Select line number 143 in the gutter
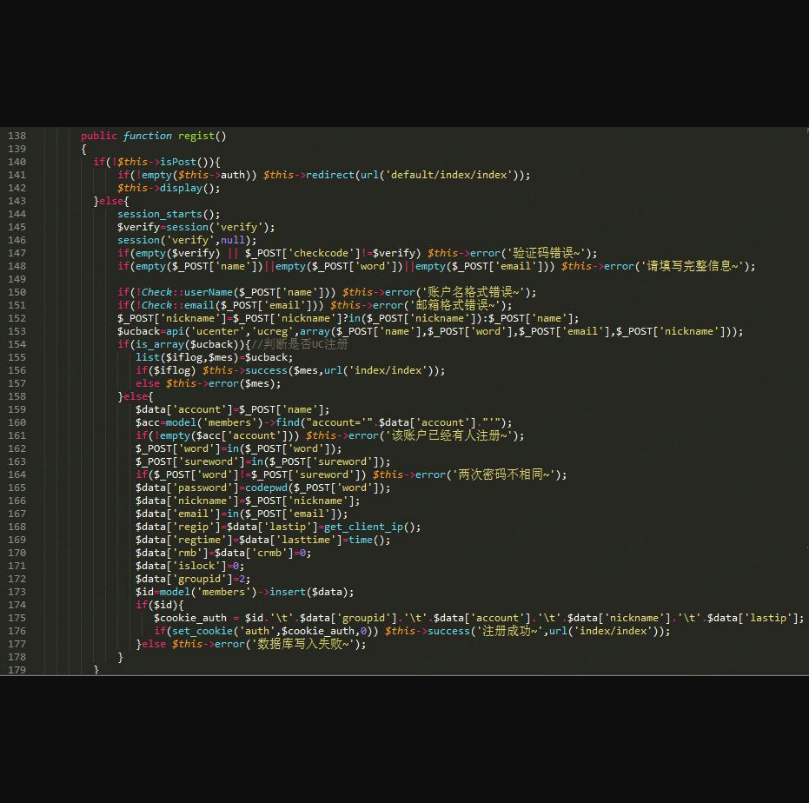This screenshot has width=809, height=803. (17, 201)
